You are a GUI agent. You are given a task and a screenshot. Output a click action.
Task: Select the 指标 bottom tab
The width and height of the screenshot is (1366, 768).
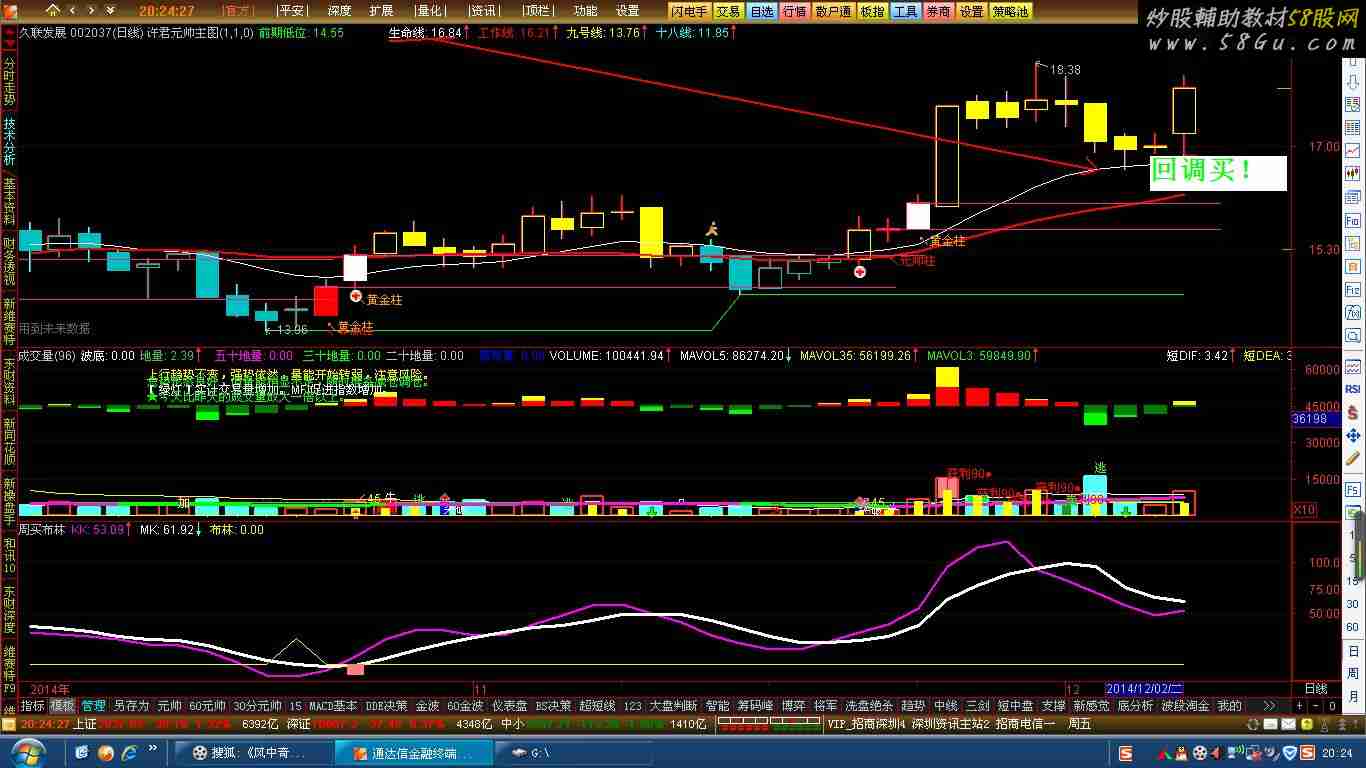click(x=33, y=706)
